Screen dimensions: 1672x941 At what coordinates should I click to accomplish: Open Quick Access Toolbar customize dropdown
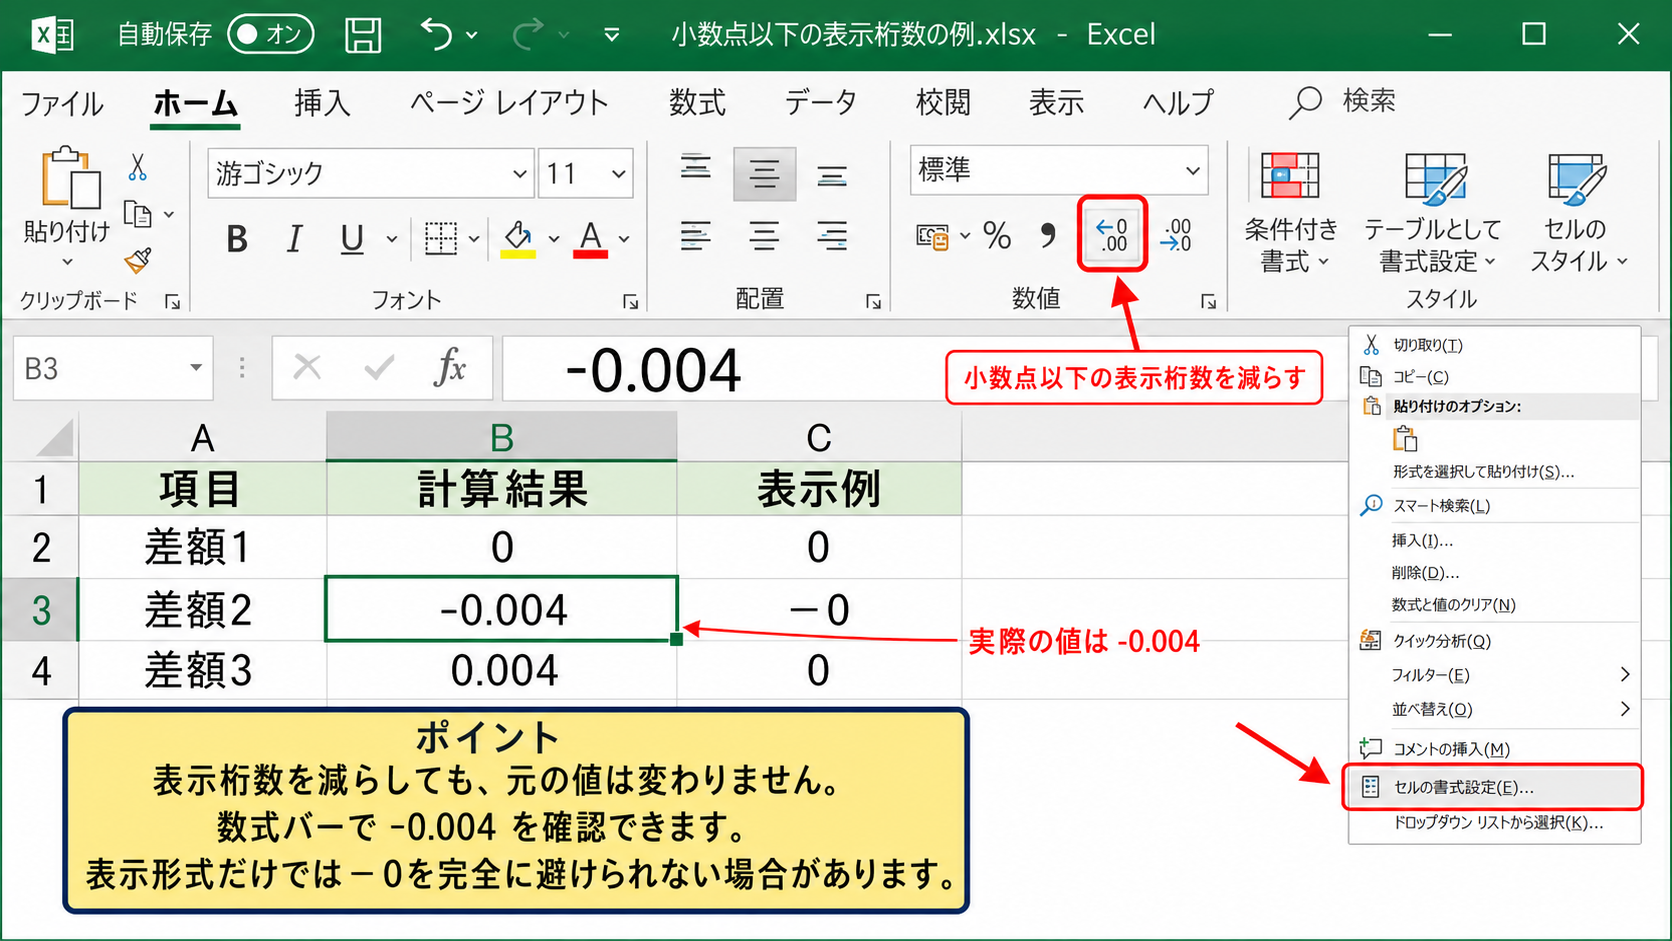click(x=612, y=35)
